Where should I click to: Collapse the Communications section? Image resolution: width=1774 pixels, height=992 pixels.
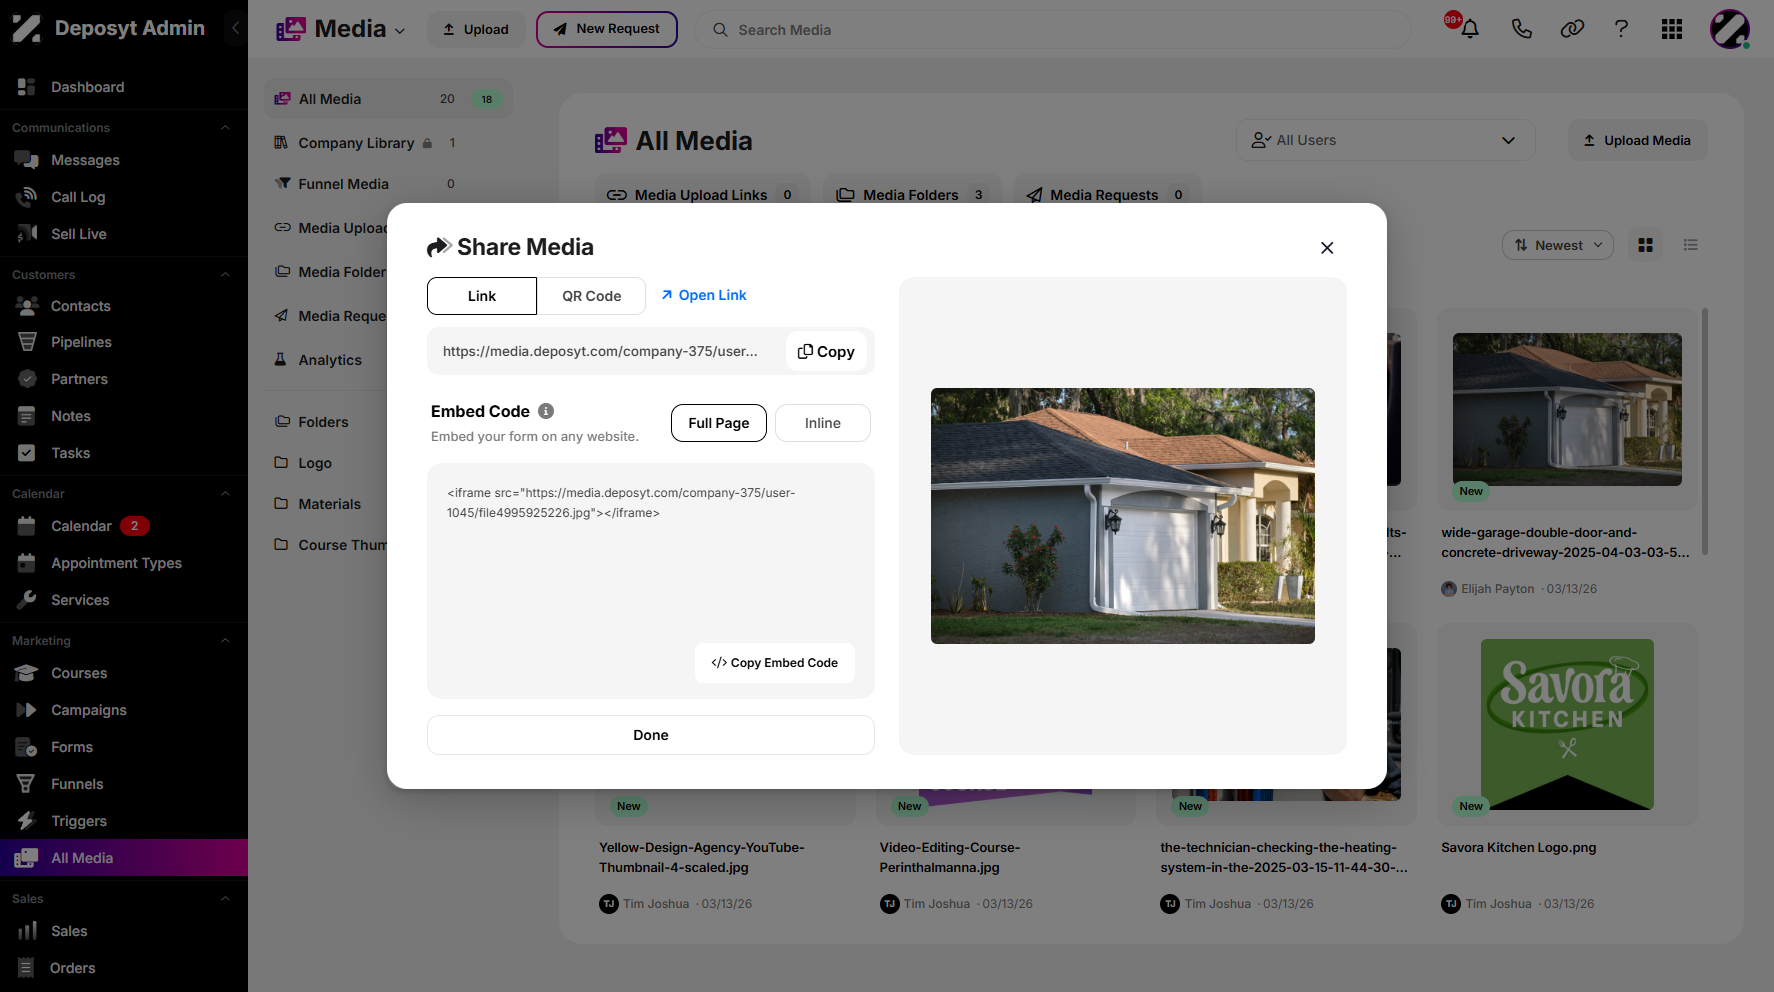point(225,128)
